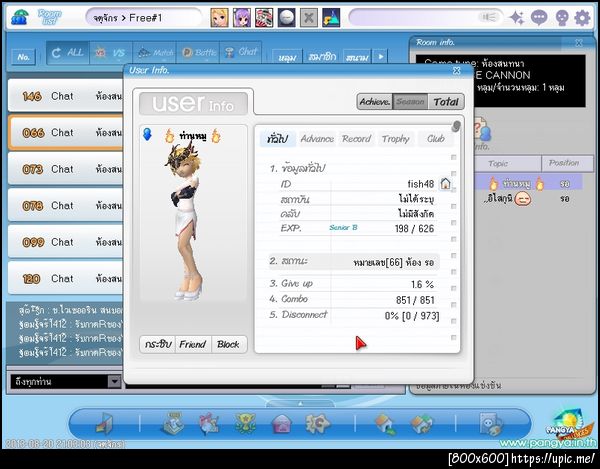Click the megaphone icon in message bar
This screenshot has height=469, width=600.
click(x=489, y=17)
